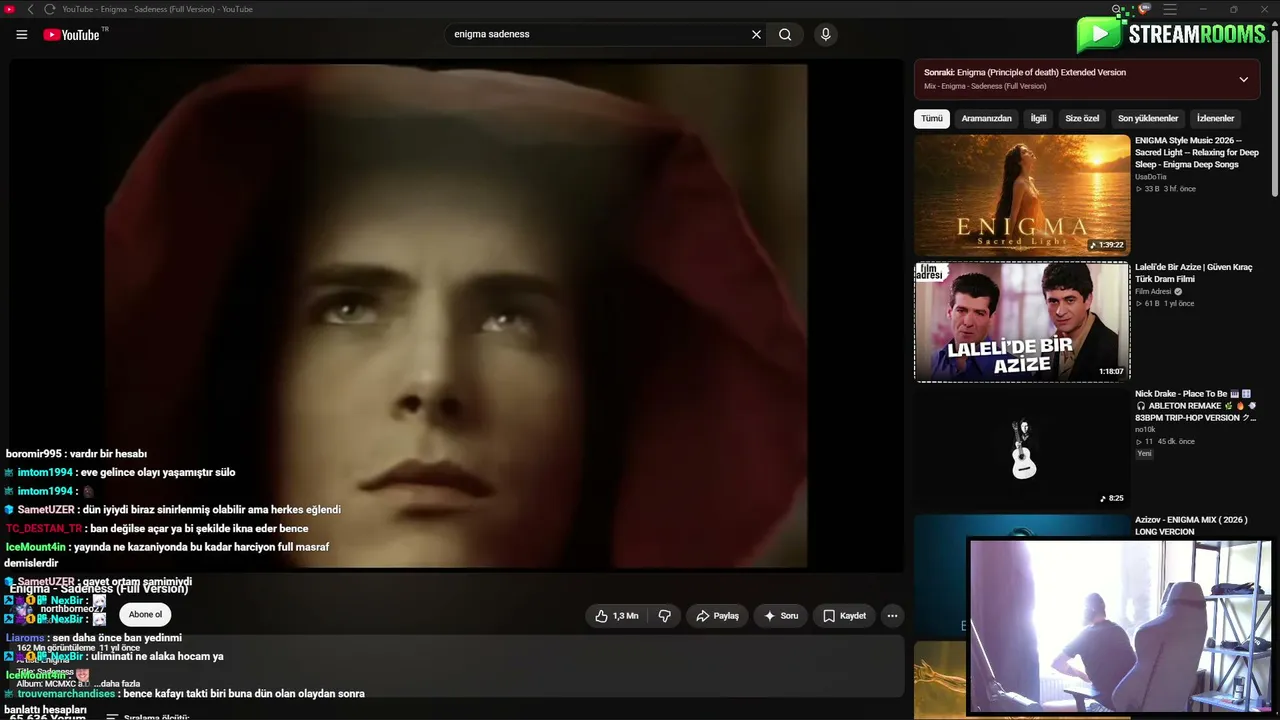Open the 'Soru' ask button
The width and height of the screenshot is (1280, 720).
pos(781,616)
